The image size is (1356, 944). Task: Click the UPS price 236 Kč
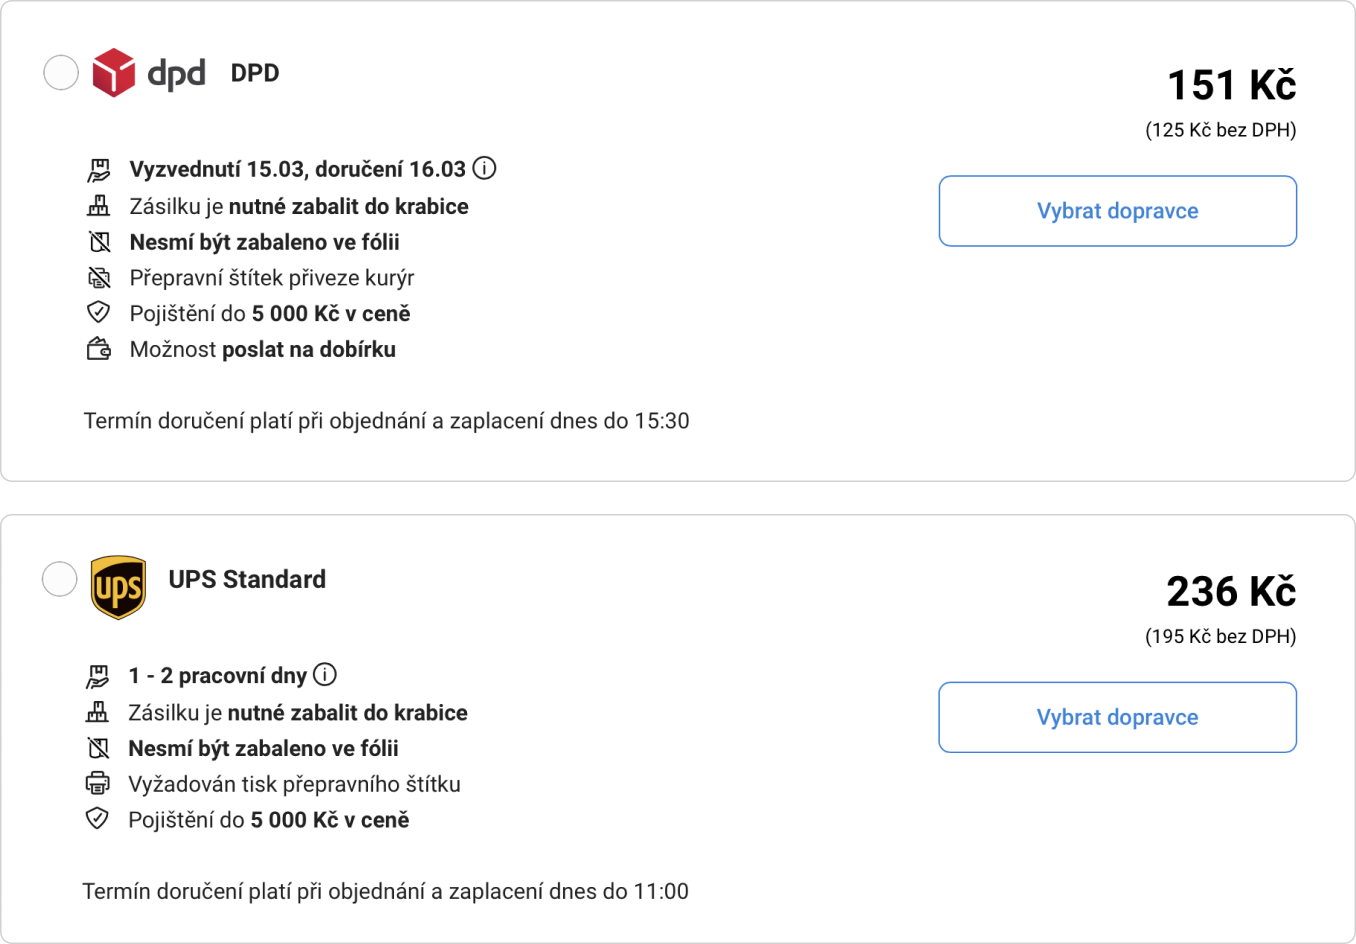point(1231,591)
